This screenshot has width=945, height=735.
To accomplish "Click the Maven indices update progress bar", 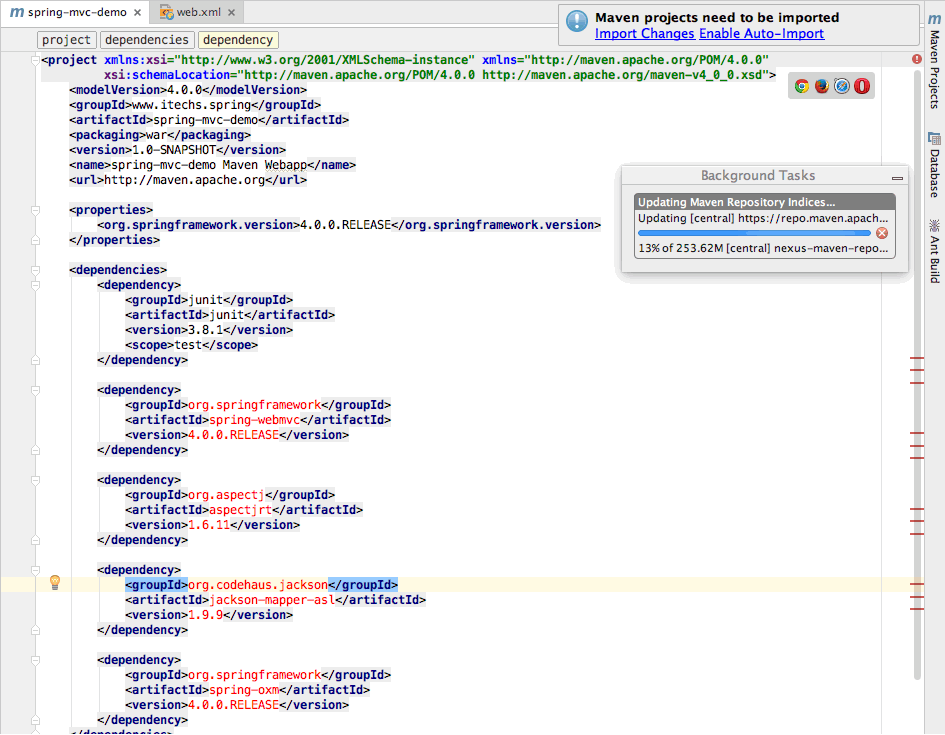I will click(x=754, y=233).
